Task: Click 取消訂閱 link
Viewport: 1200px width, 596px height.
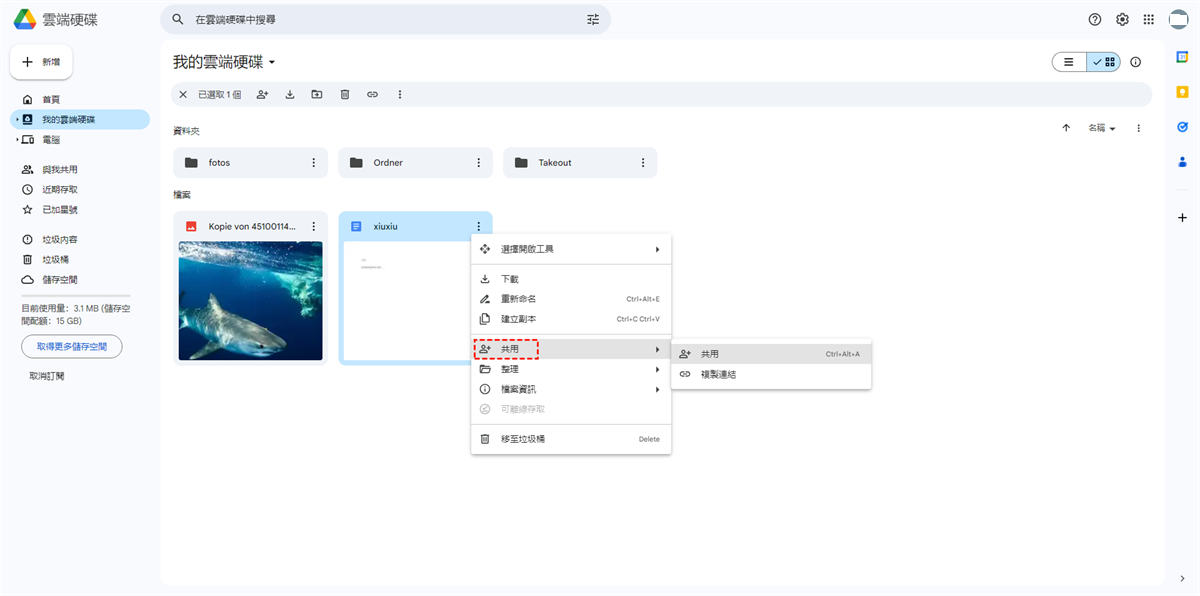Action: (x=47, y=376)
